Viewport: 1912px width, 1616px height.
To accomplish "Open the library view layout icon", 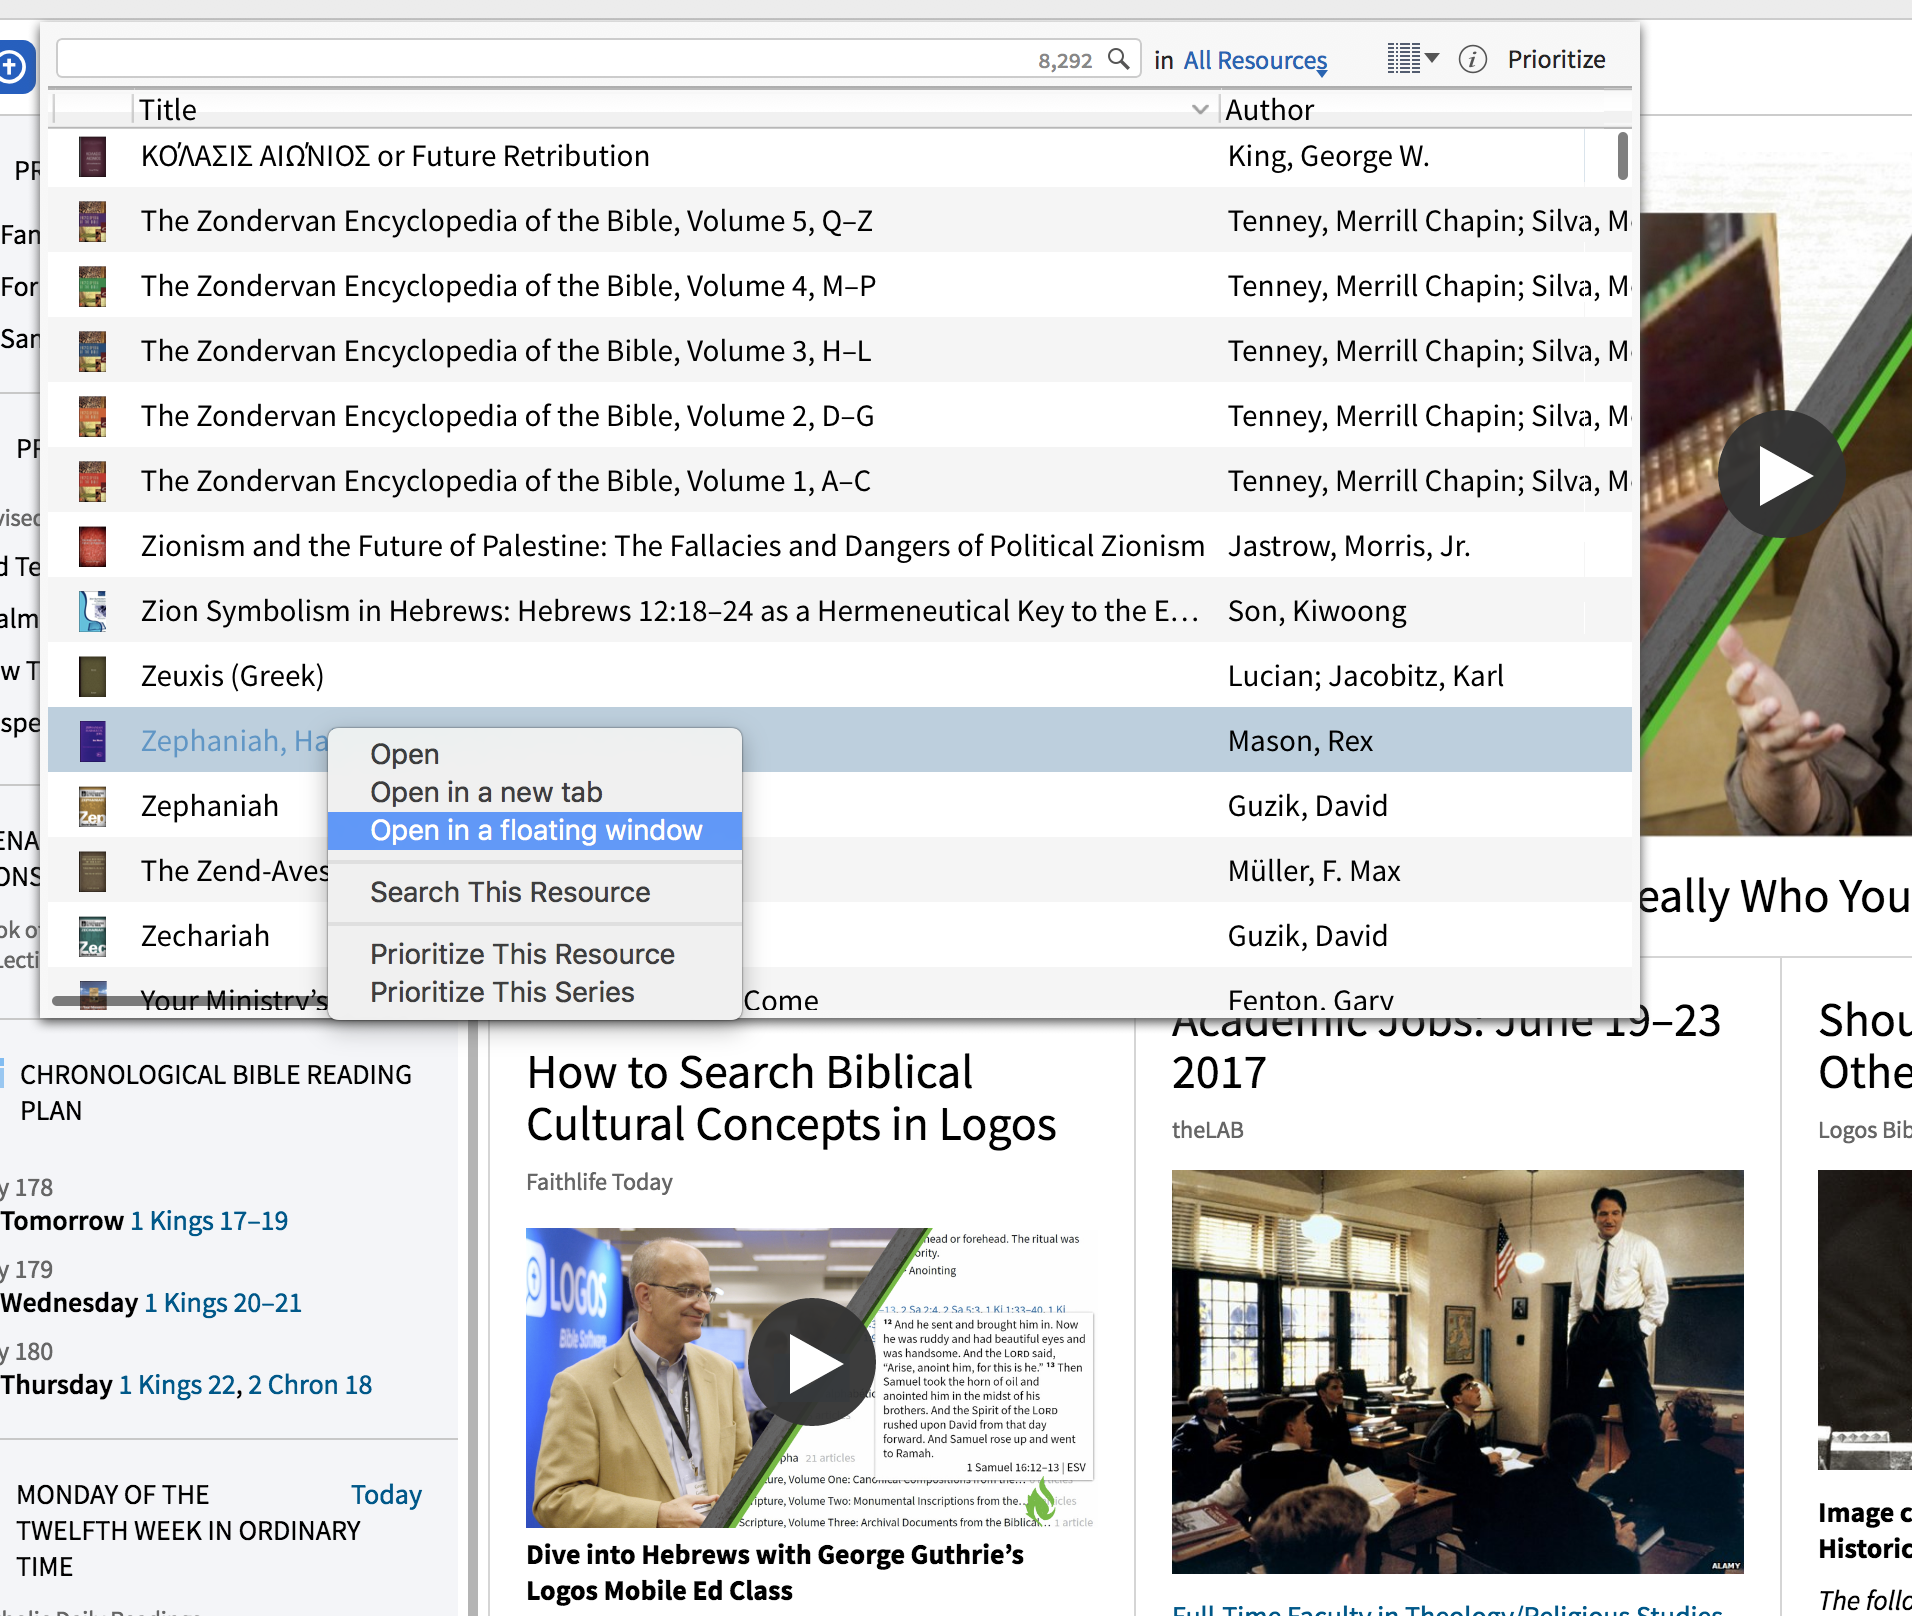I will pos(1403,59).
